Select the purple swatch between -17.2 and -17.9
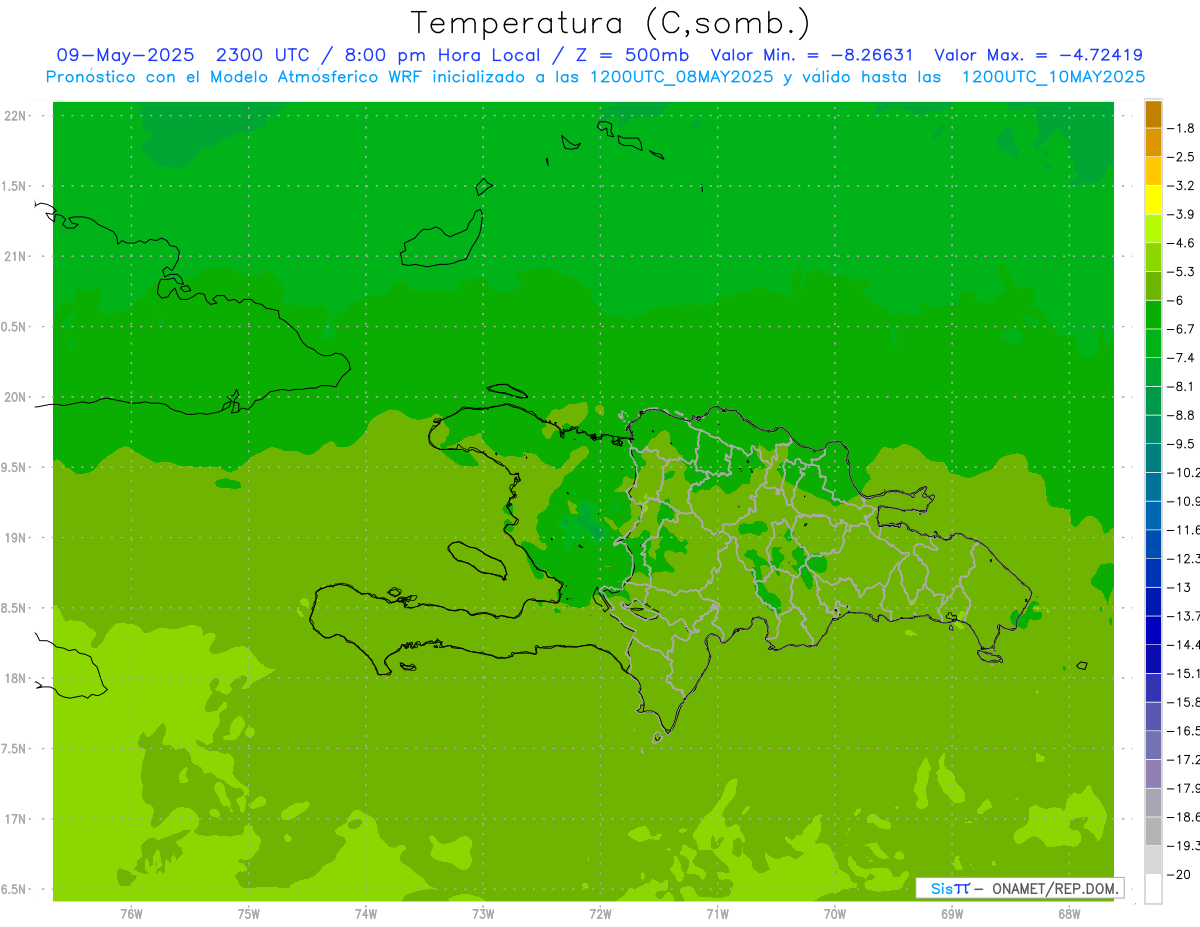1200x927 pixels. click(x=1153, y=774)
